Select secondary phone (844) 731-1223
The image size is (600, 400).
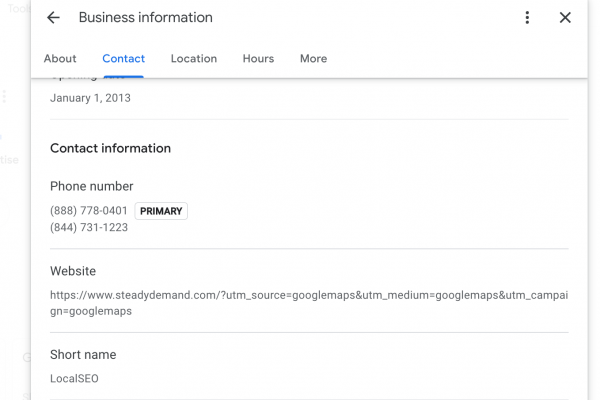(x=89, y=227)
